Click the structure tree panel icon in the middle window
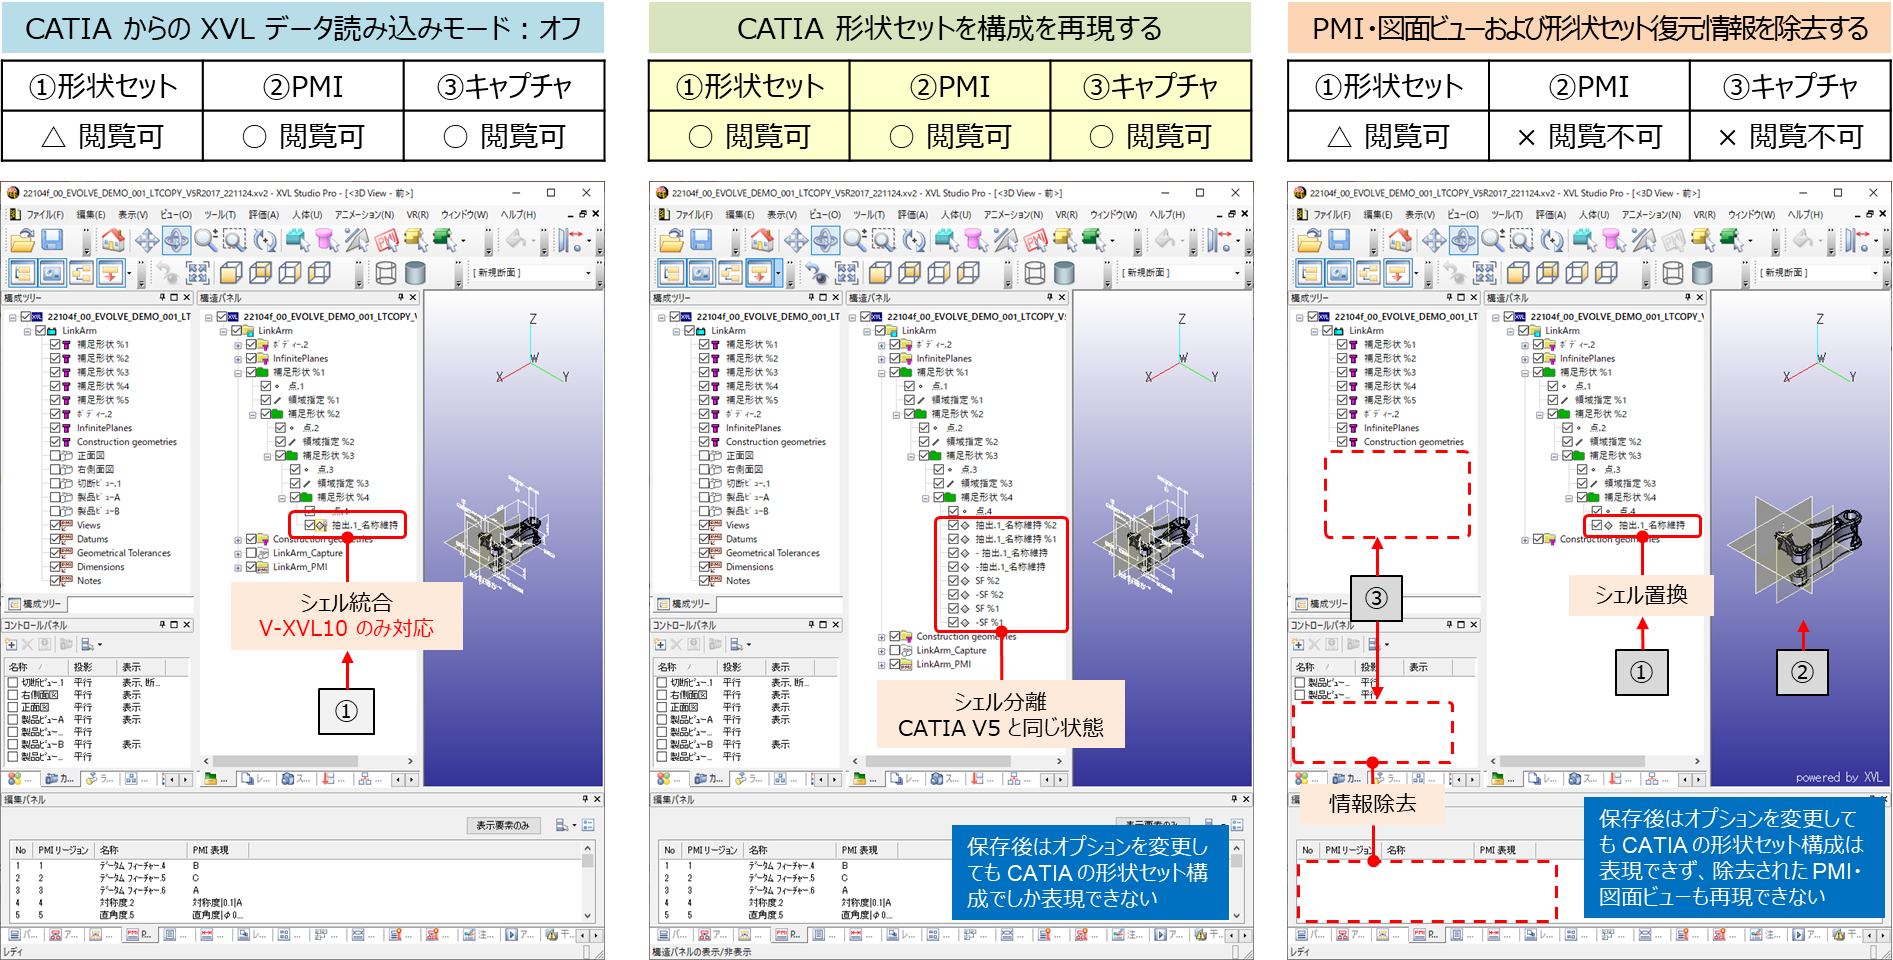1893x960 pixels. [672, 273]
